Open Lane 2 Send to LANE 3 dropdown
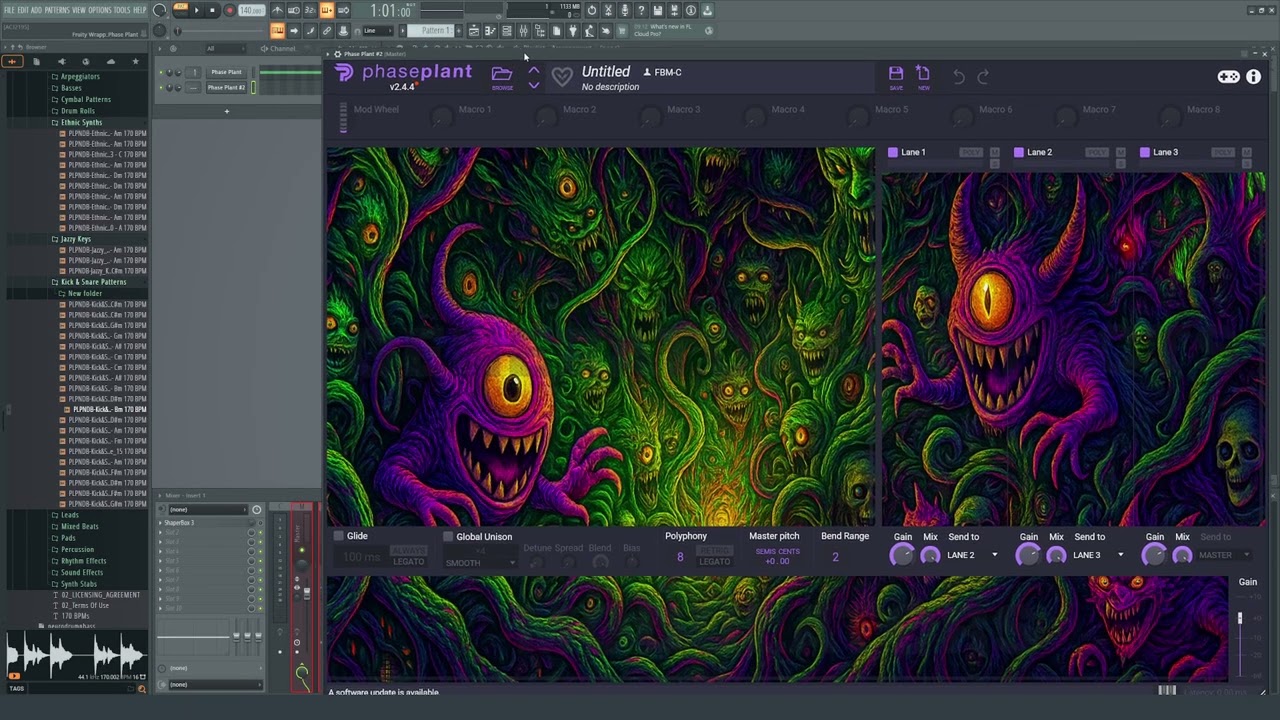This screenshot has height=720, width=1280. [1099, 555]
